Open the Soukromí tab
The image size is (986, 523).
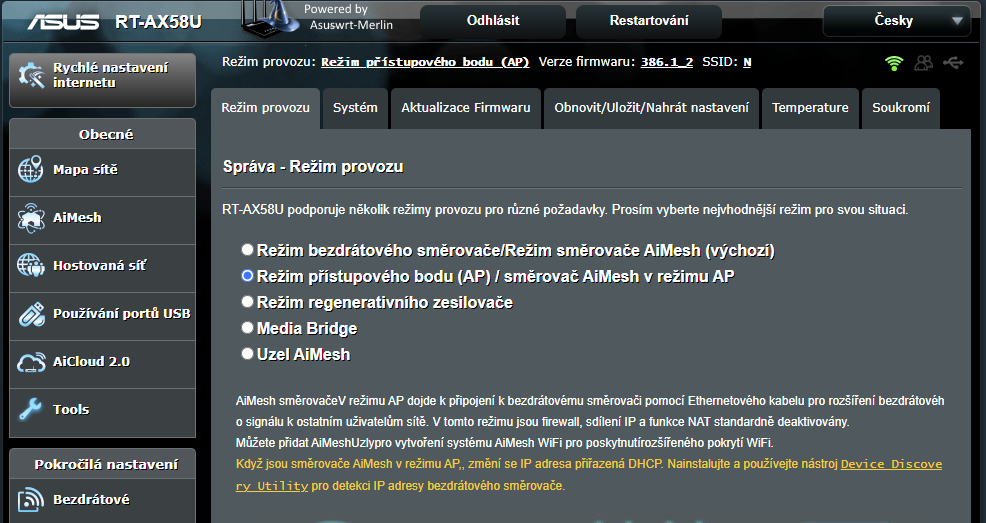click(900, 108)
